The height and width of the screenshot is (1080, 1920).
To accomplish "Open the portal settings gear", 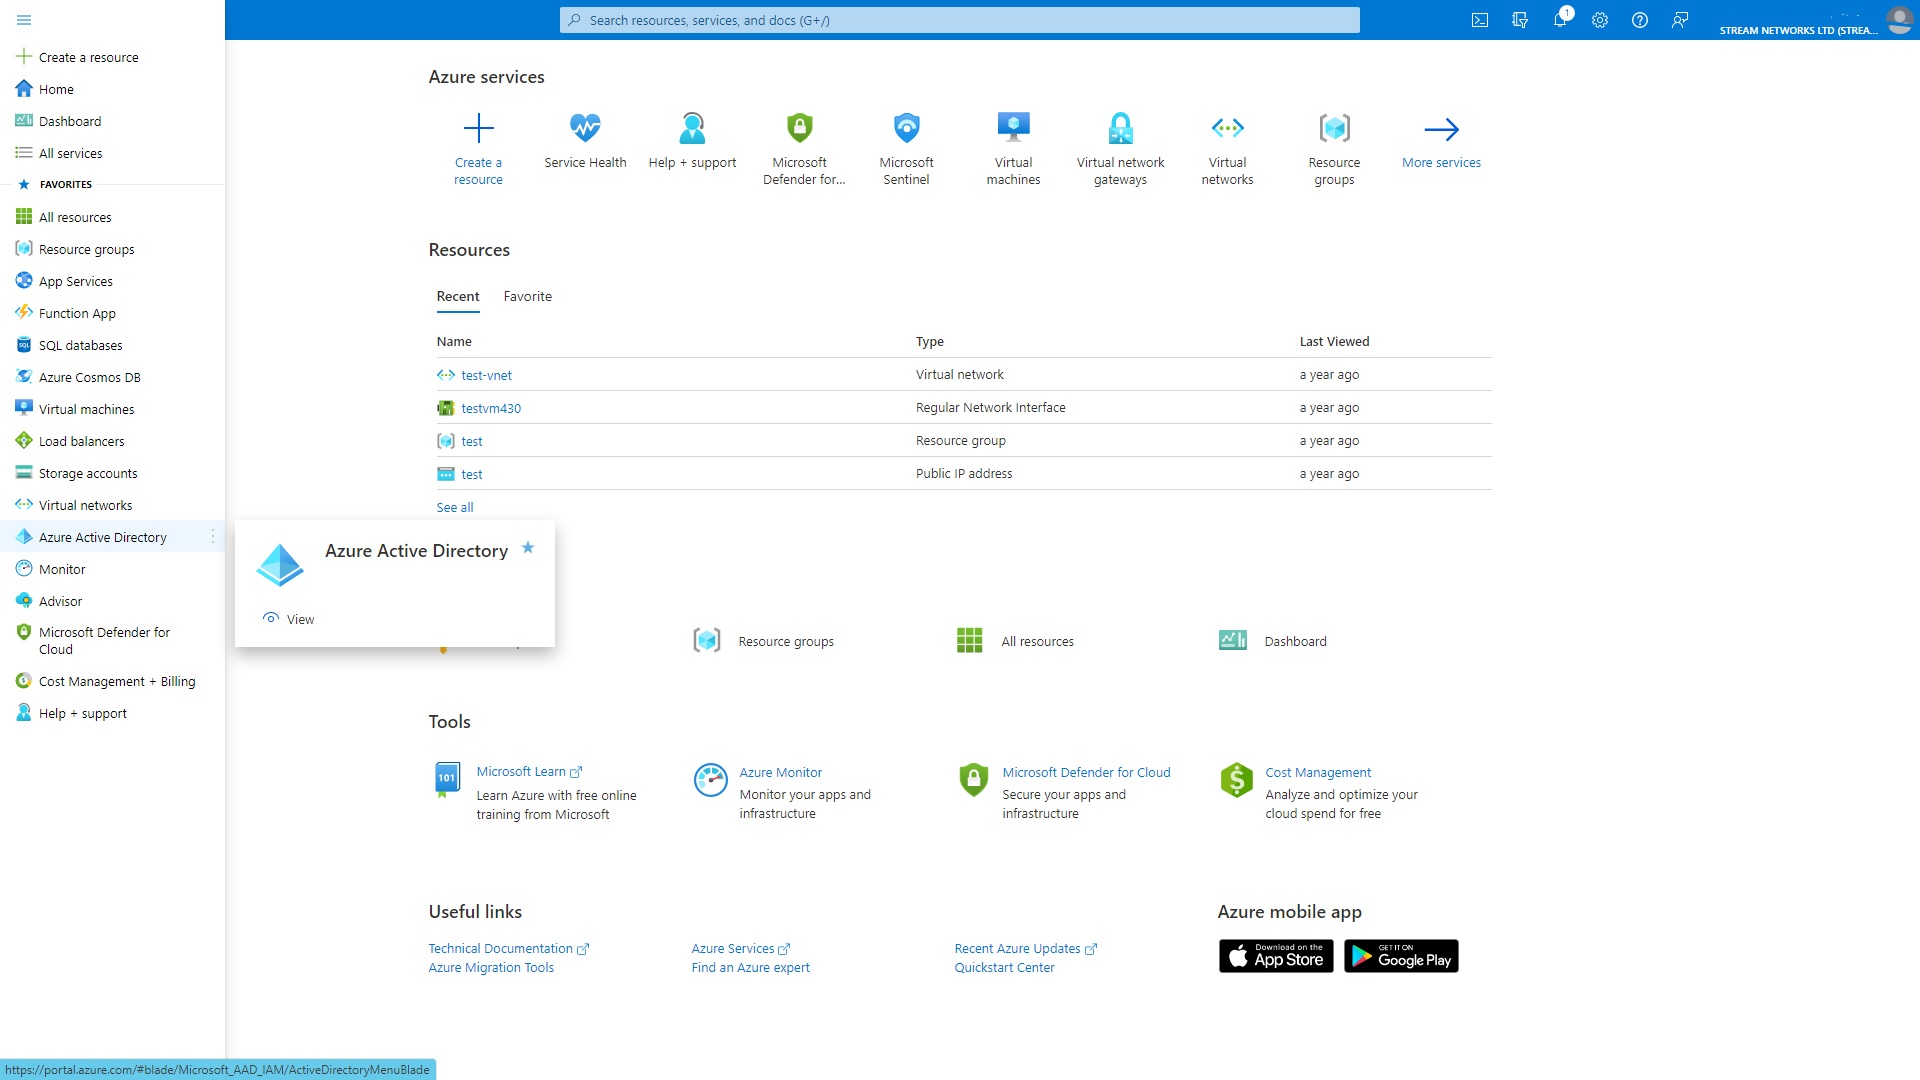I will tap(1600, 19).
